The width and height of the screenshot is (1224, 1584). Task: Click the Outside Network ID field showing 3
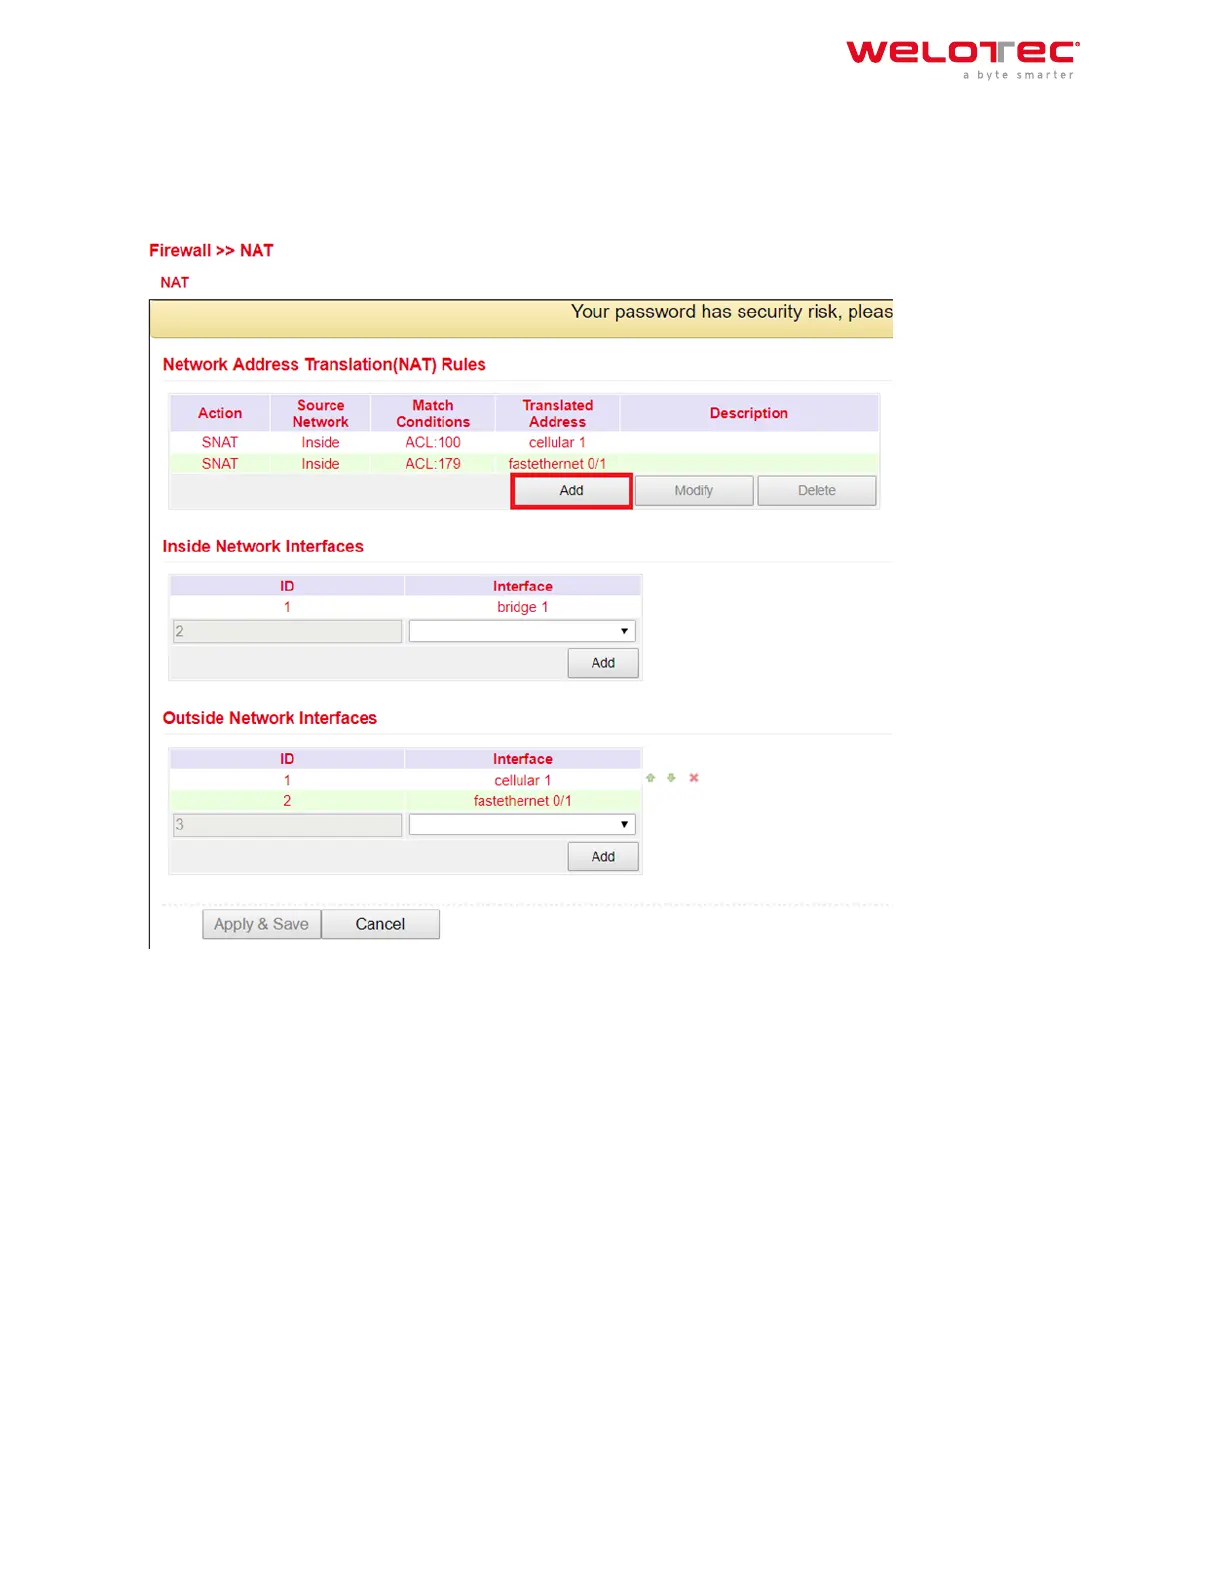[x=287, y=825]
